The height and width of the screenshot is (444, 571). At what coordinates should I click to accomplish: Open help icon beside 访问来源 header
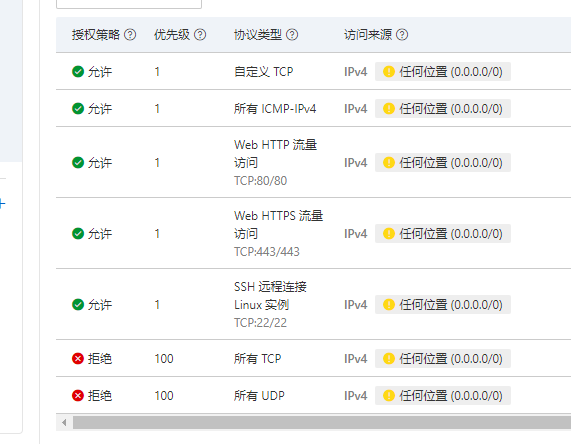402,35
